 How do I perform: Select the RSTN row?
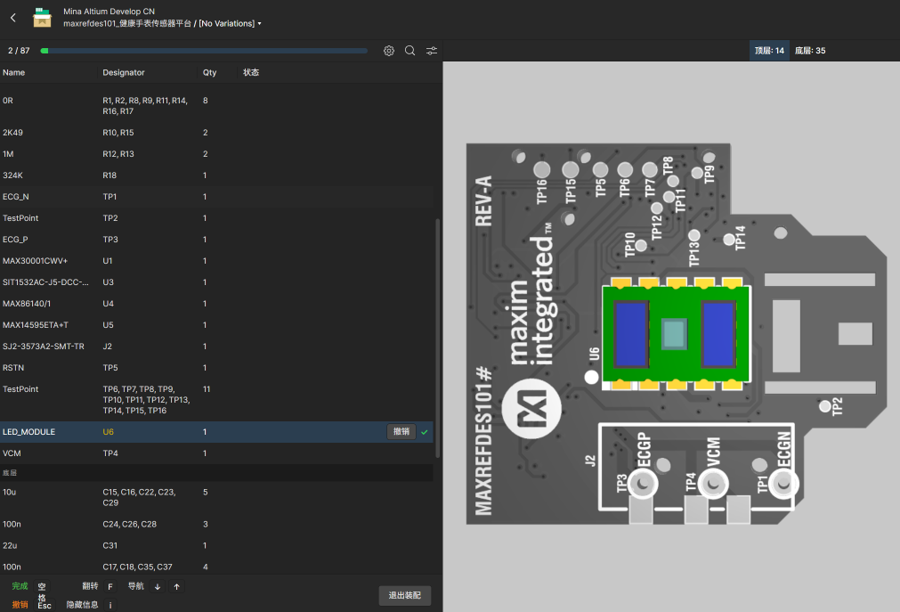pyautogui.click(x=216, y=367)
